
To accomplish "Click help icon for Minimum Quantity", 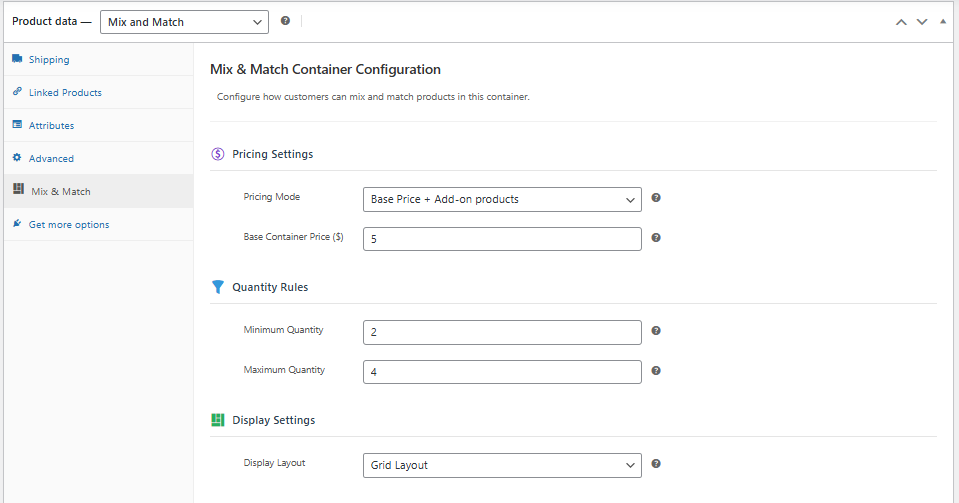I will [x=656, y=331].
